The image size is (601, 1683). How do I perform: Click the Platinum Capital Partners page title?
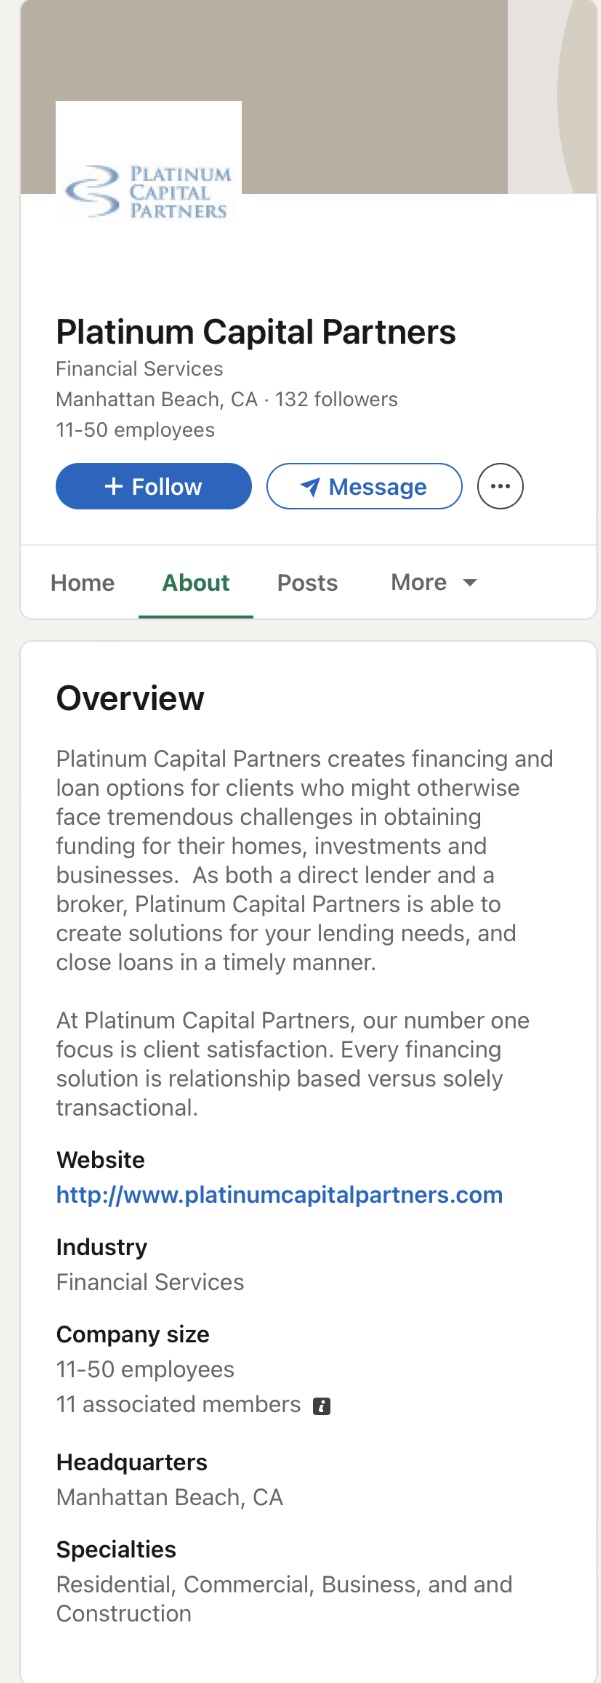point(255,332)
